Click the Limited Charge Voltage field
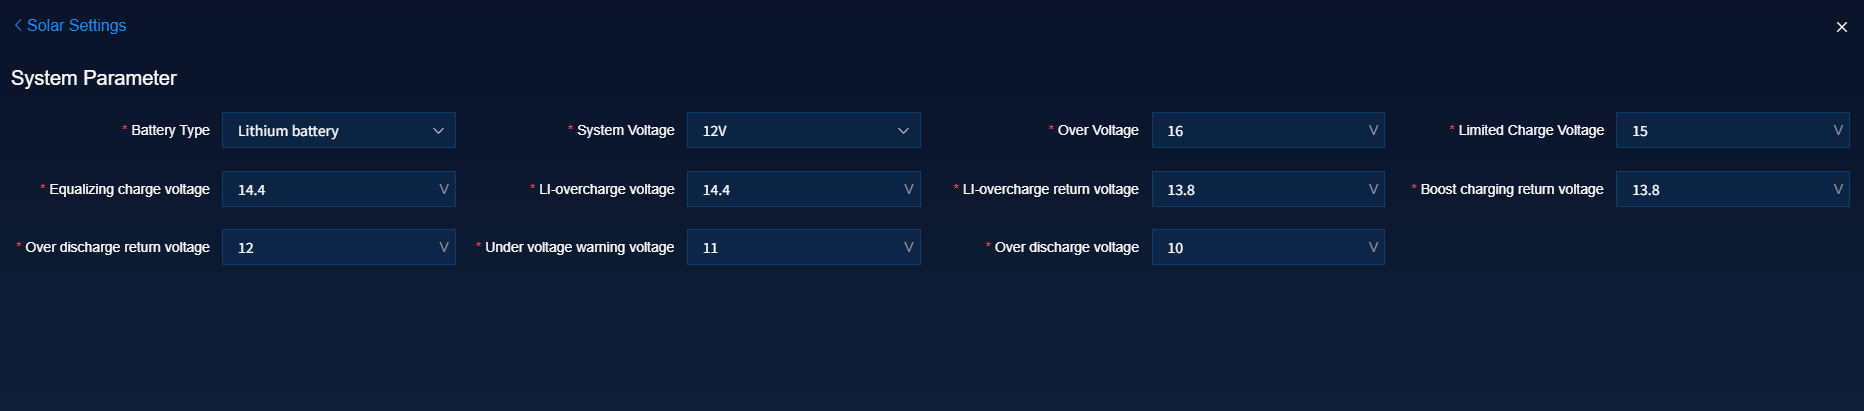This screenshot has width=1864, height=411. click(1722, 131)
